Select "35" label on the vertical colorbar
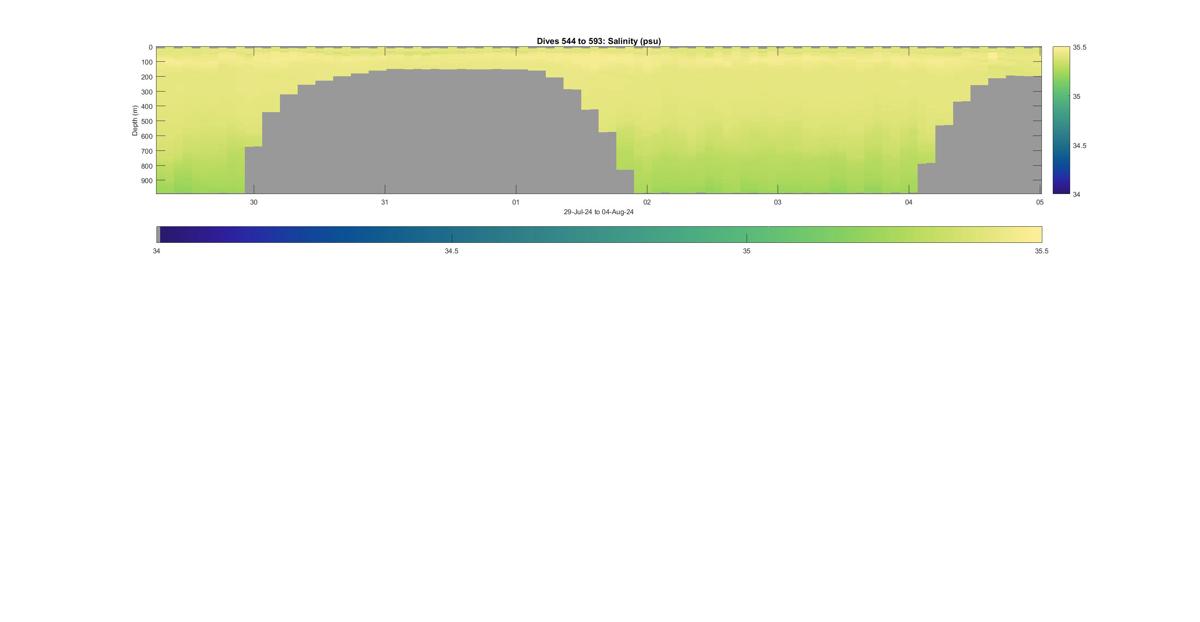 tap(1077, 96)
